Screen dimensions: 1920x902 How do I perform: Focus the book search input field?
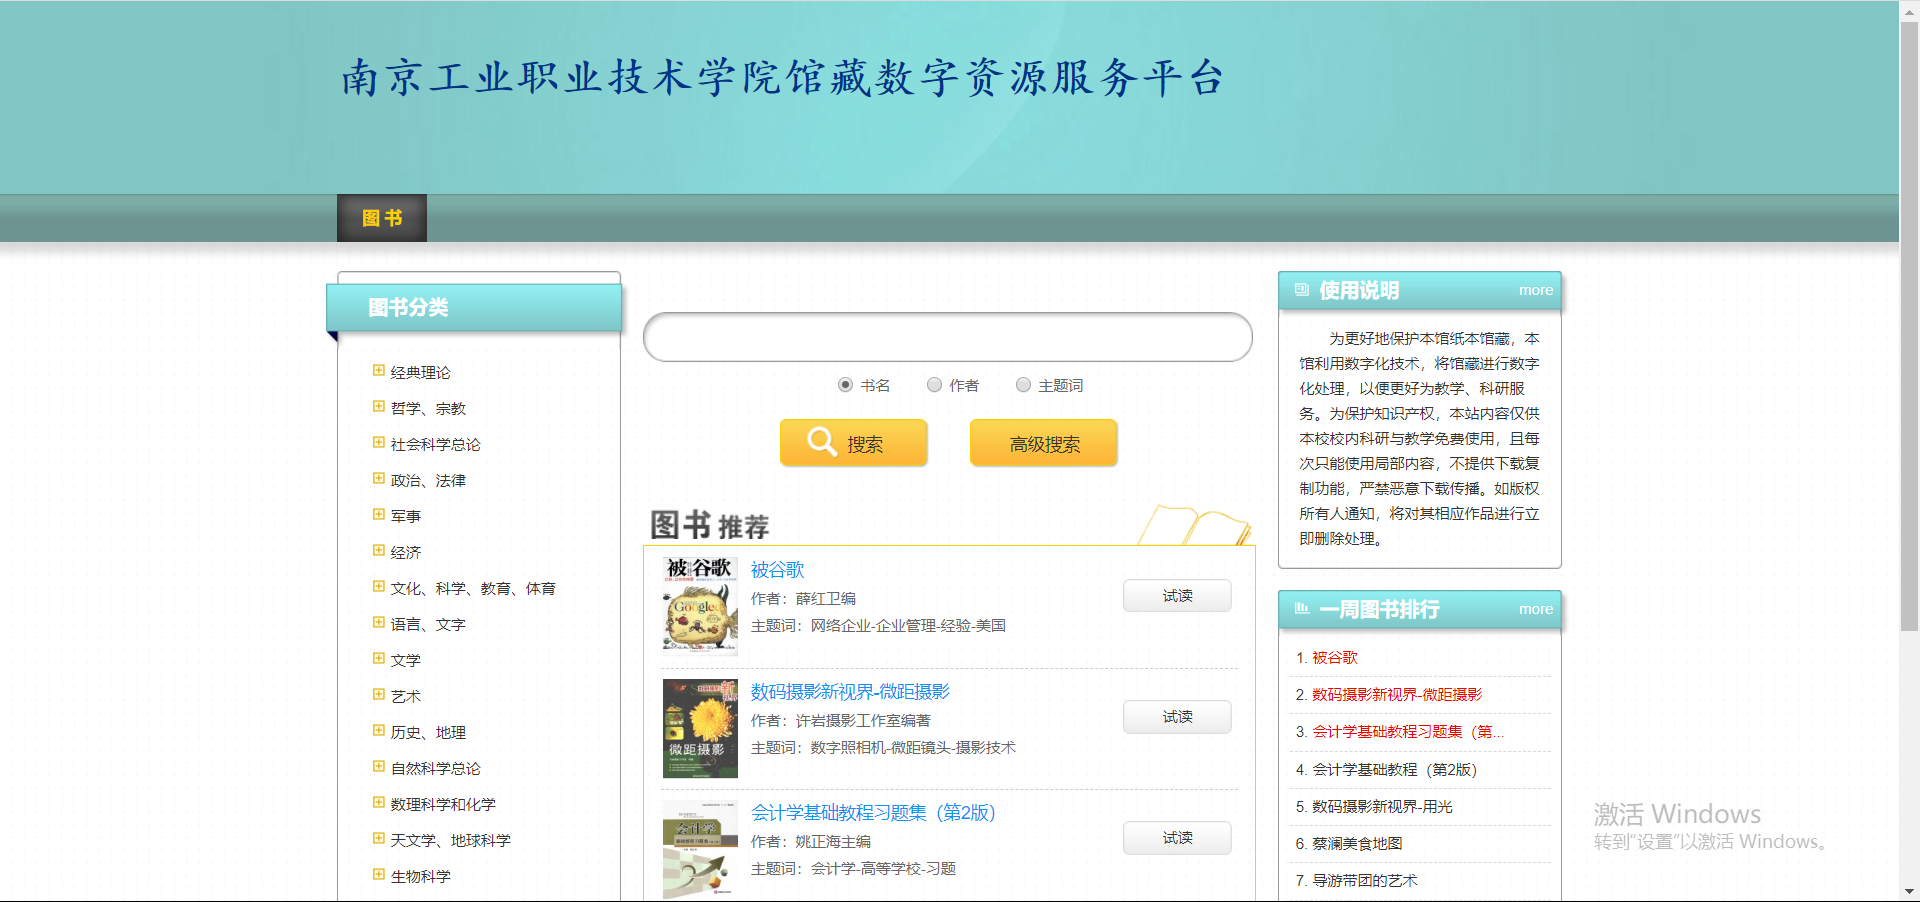947,337
